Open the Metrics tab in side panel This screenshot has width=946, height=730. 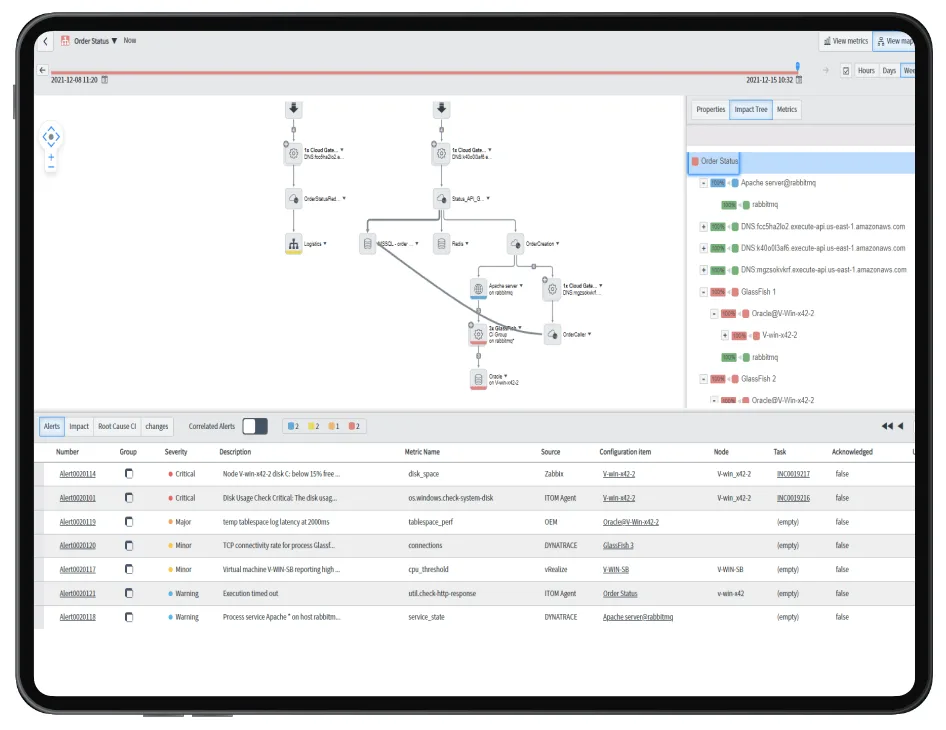[x=787, y=109]
